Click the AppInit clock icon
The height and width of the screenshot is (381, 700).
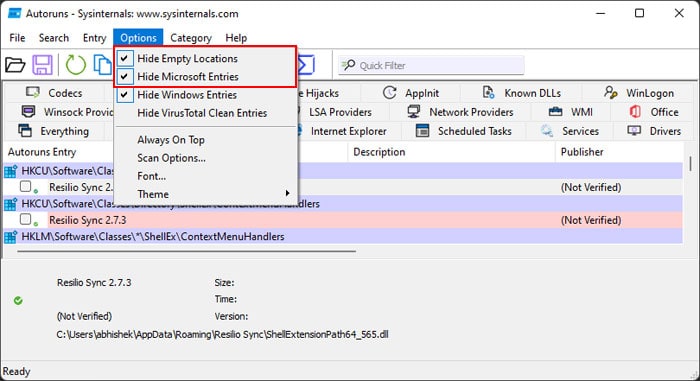(390, 92)
